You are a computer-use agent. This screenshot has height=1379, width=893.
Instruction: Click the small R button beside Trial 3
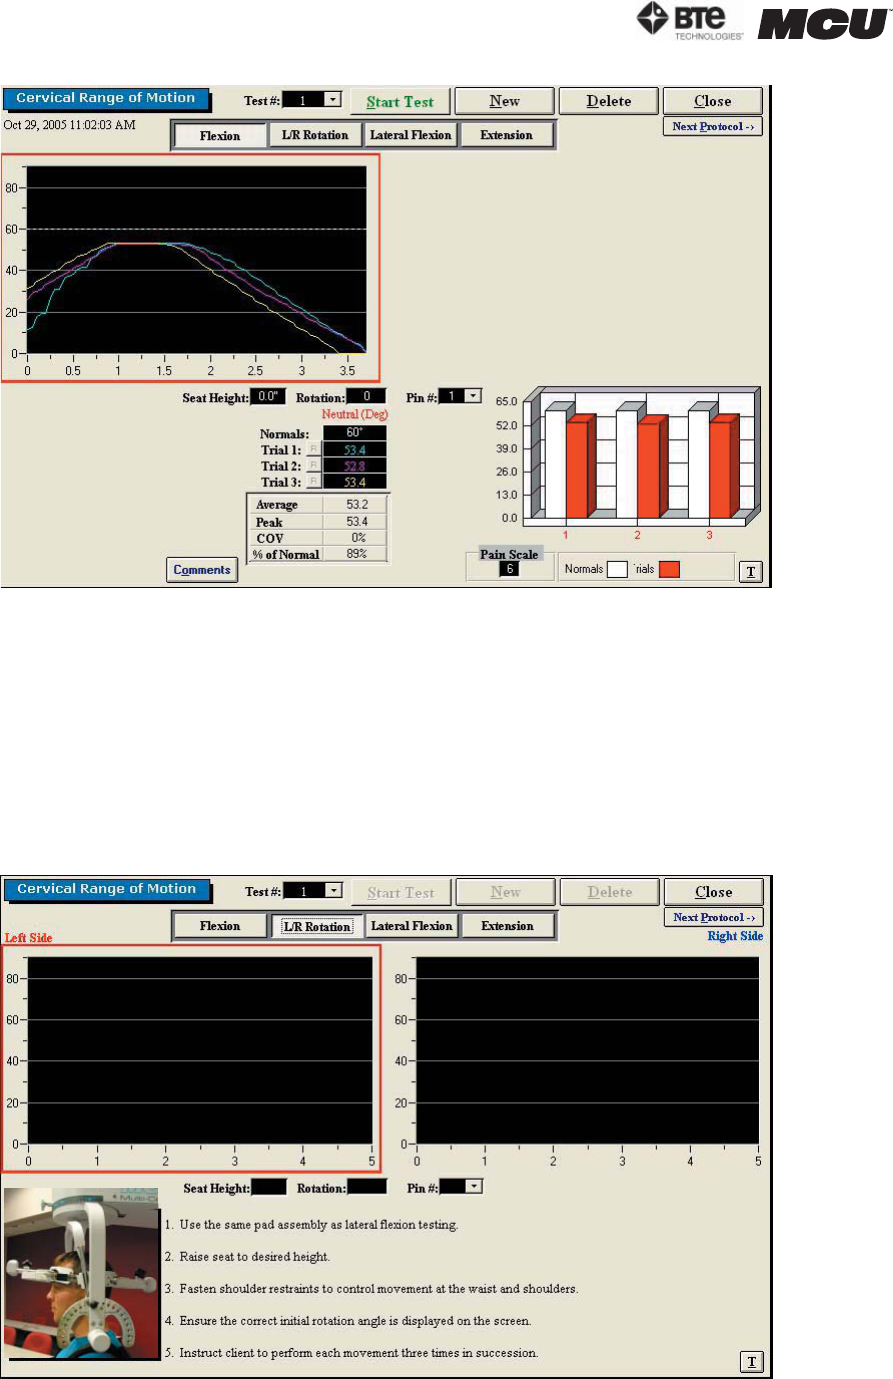click(x=313, y=482)
